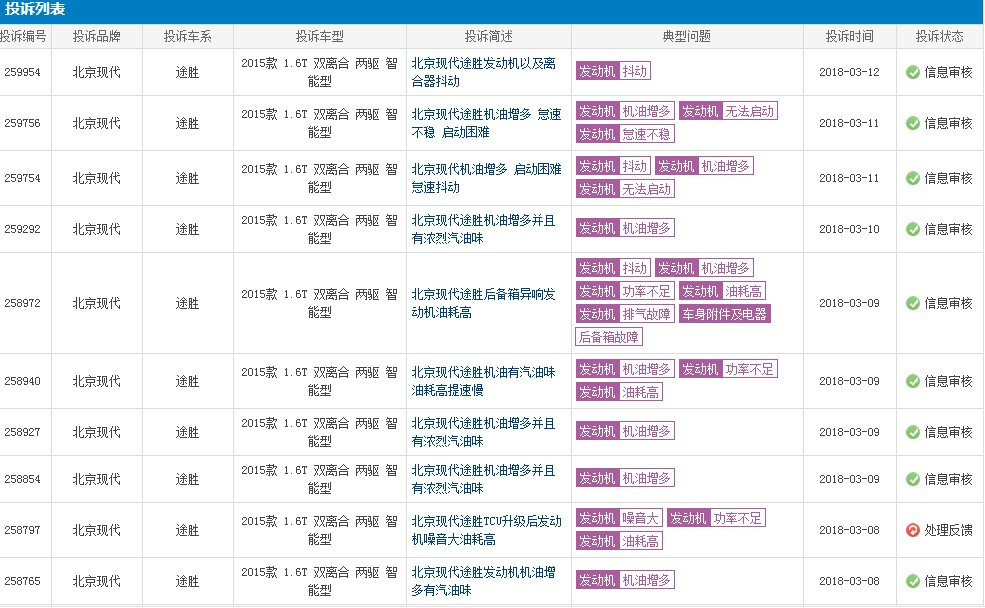Screen dimensions: 985x608
Task: Click 发动机 怠速不稳 tag in row 259756
Action: pyautogui.click(x=625, y=134)
